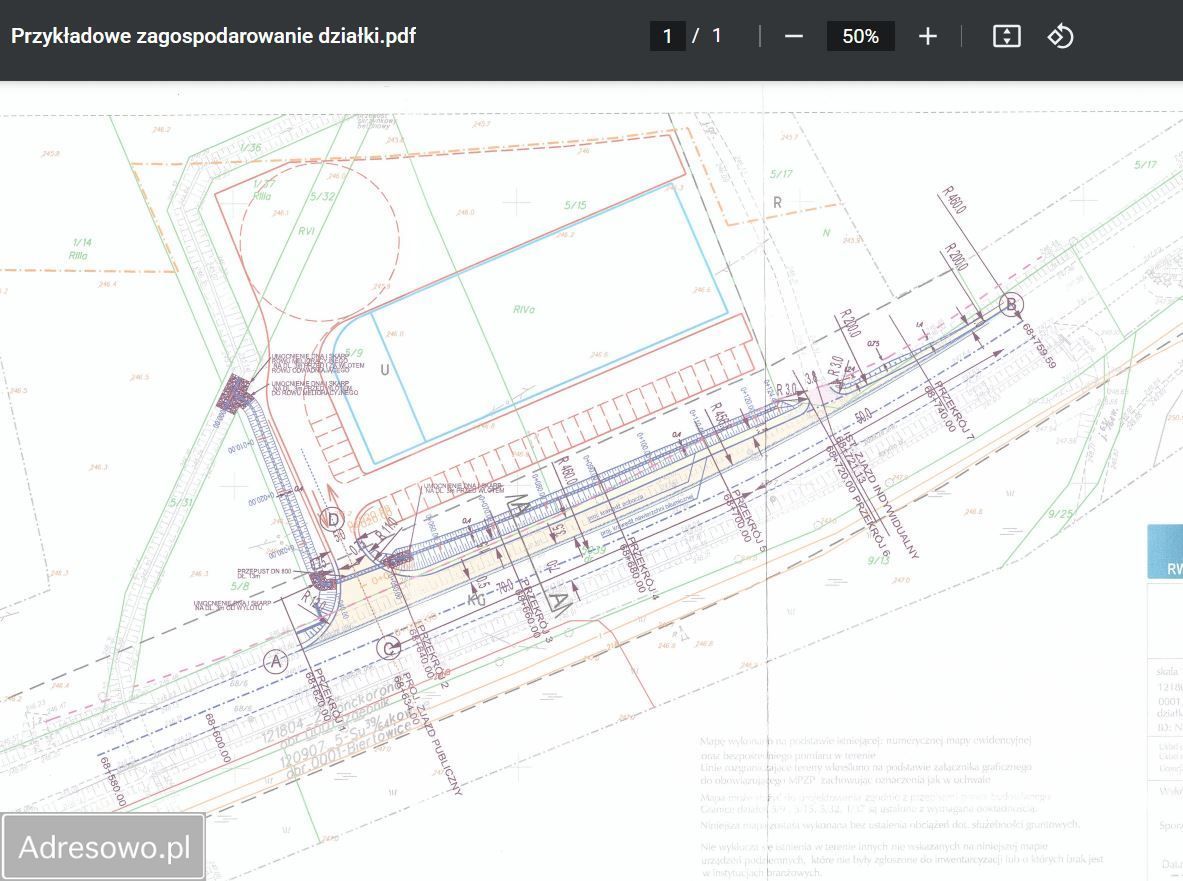
Task: Click the zoom out minus button
Action: [794, 36]
